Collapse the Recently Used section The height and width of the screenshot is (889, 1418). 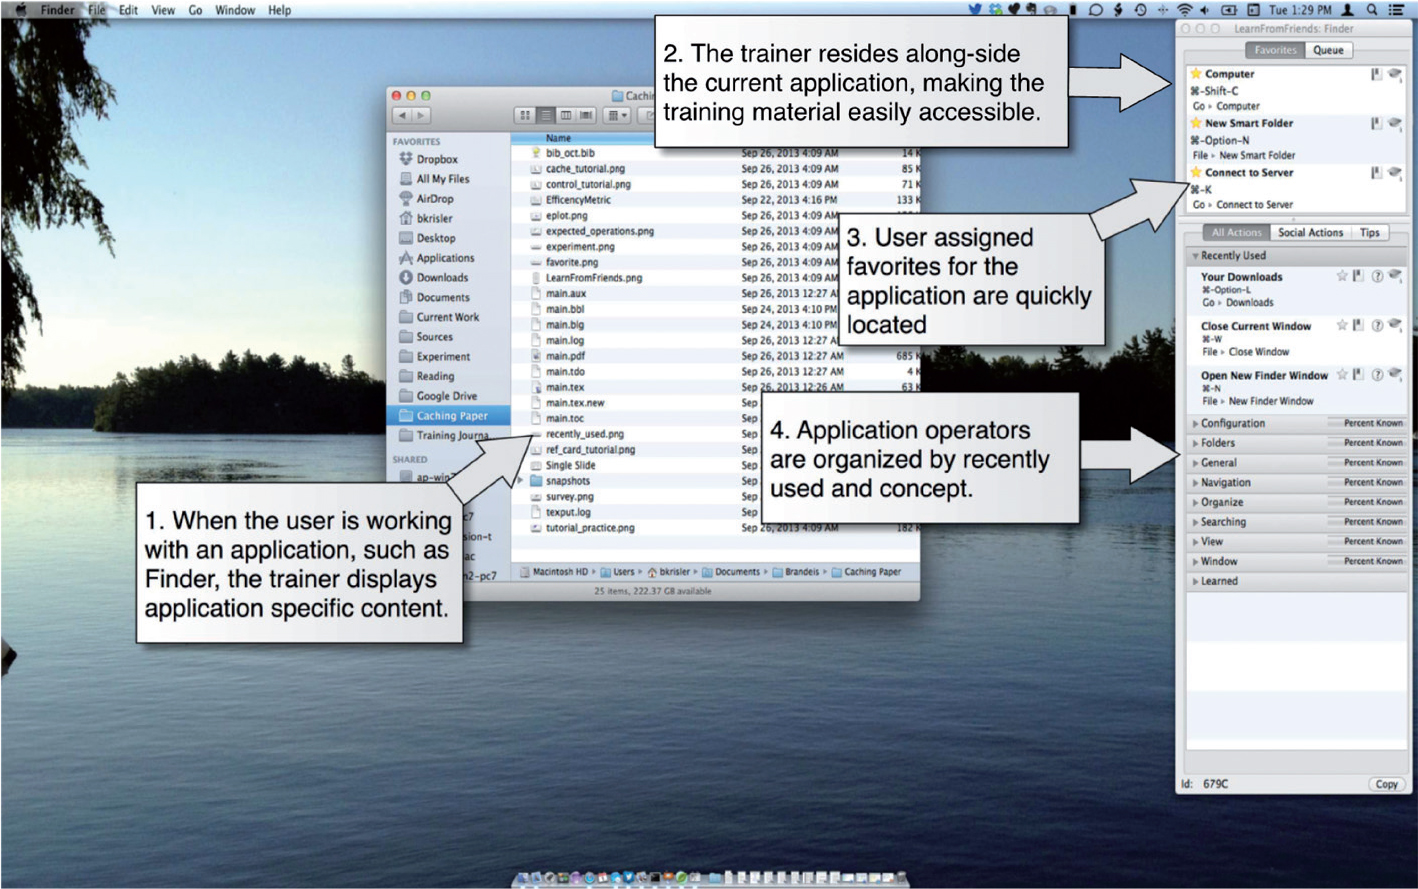(x=1195, y=256)
